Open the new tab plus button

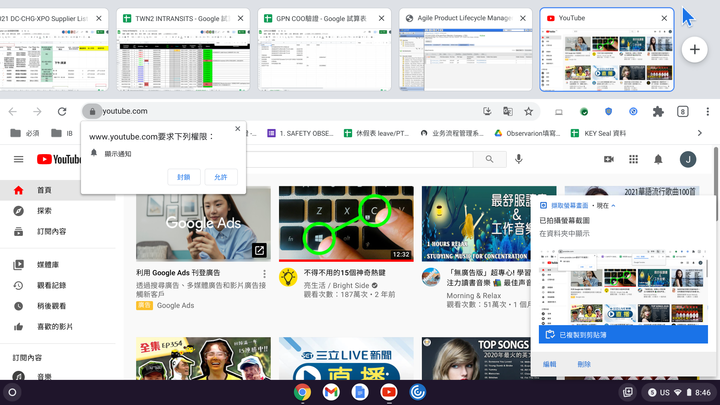694,49
